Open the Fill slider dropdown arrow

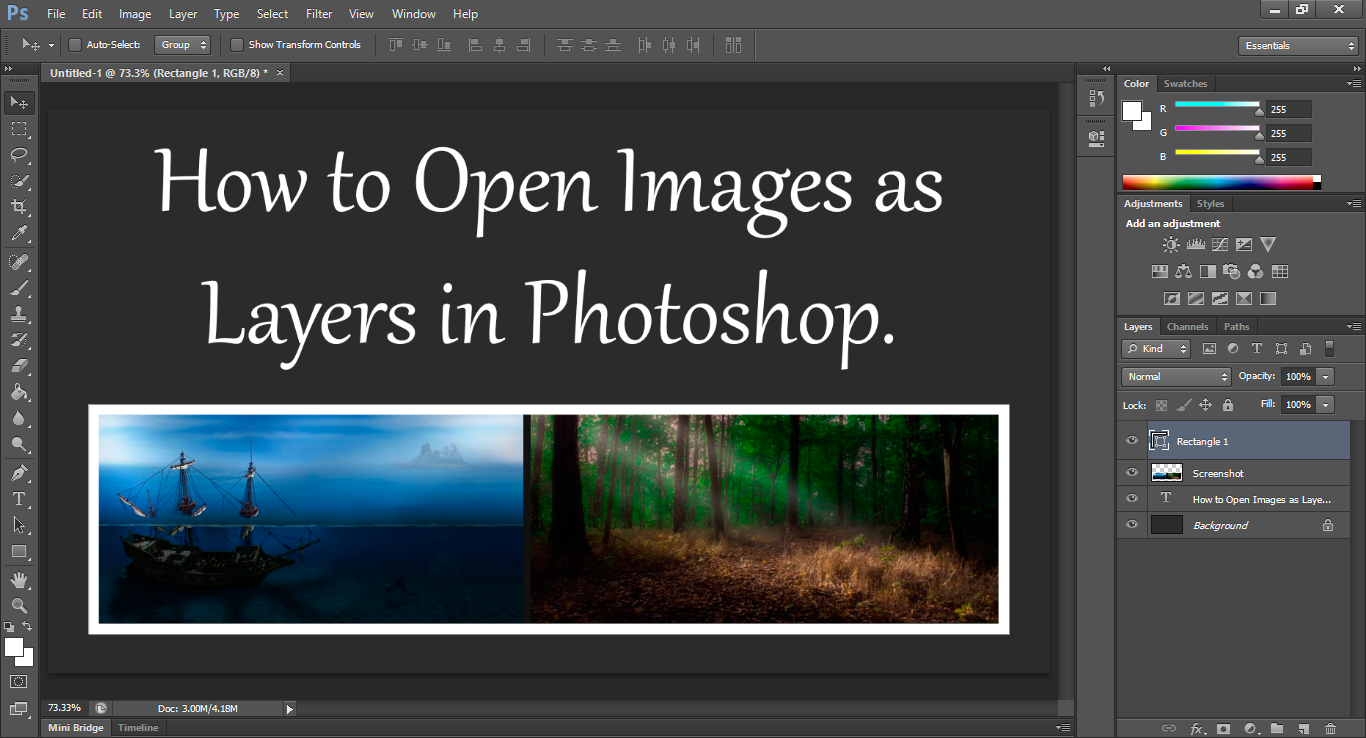(x=1326, y=405)
